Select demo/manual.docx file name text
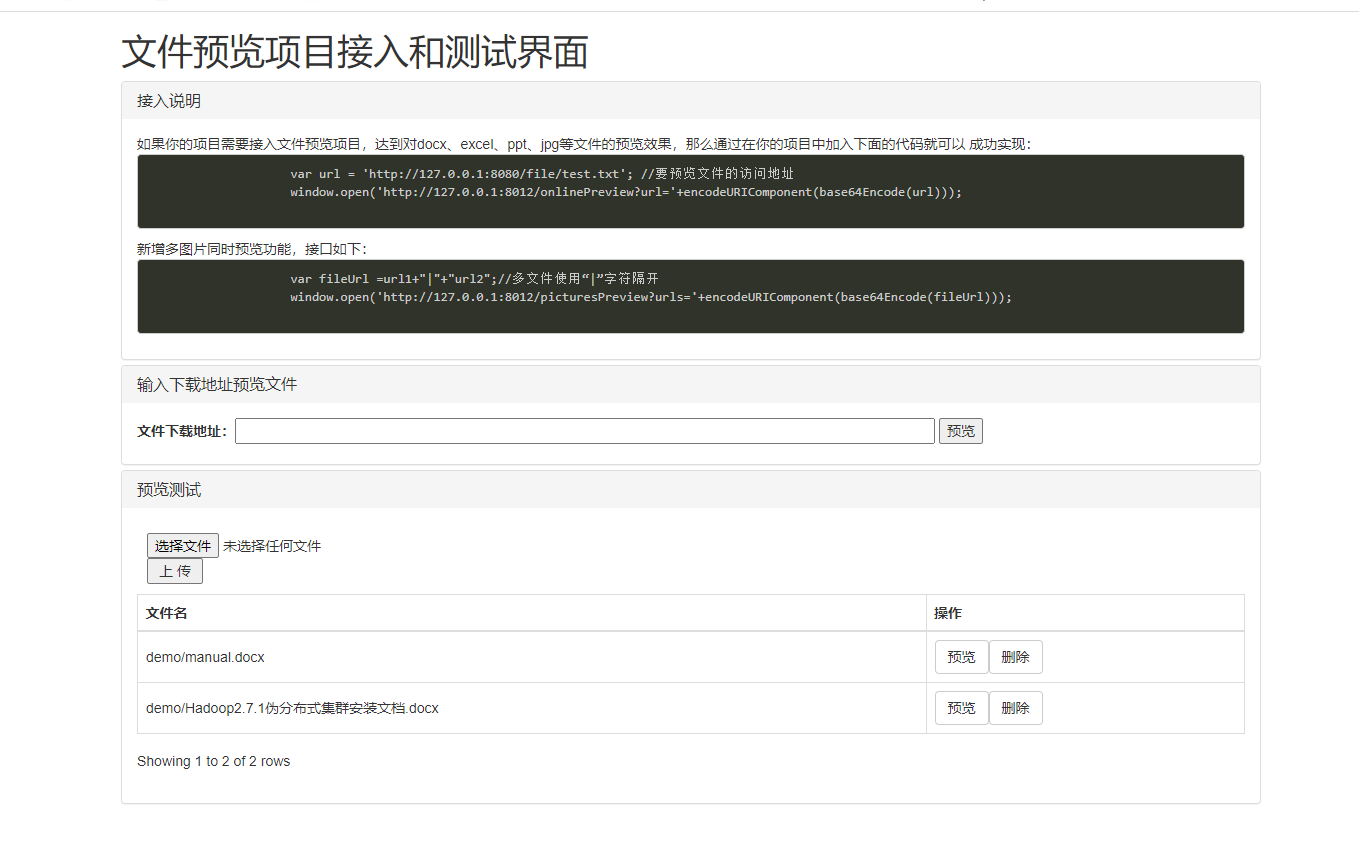The width and height of the screenshot is (1359, 856). coord(205,657)
